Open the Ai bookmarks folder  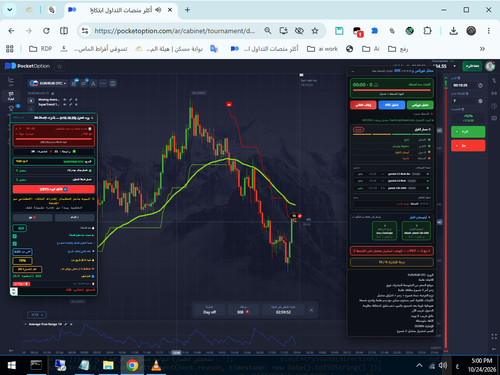(x=371, y=49)
